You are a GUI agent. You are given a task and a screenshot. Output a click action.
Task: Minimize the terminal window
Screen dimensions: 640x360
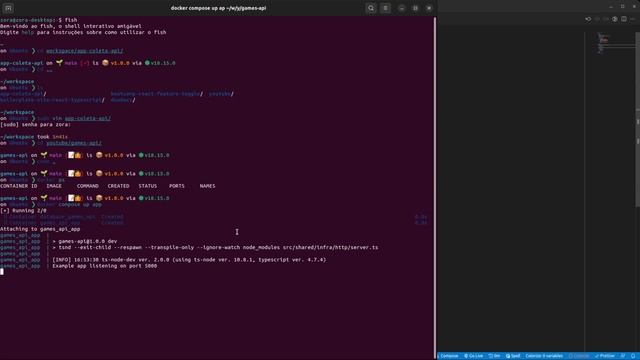[x=402, y=8]
